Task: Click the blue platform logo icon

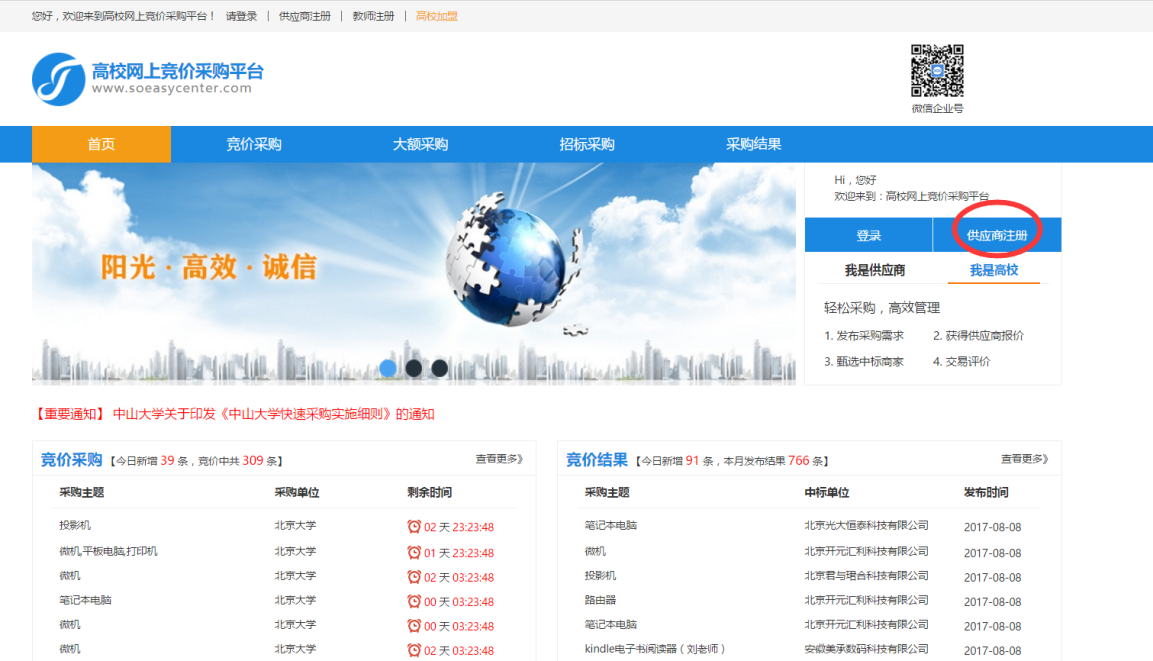Action: click(58, 79)
